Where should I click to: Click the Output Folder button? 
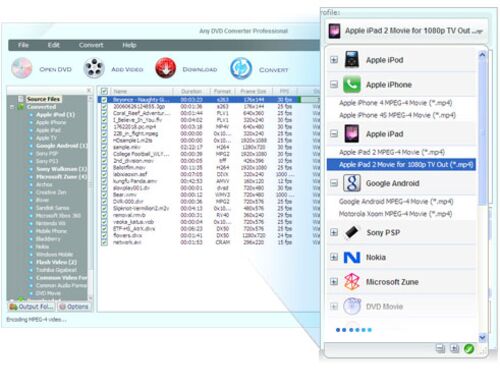[x=31, y=307]
